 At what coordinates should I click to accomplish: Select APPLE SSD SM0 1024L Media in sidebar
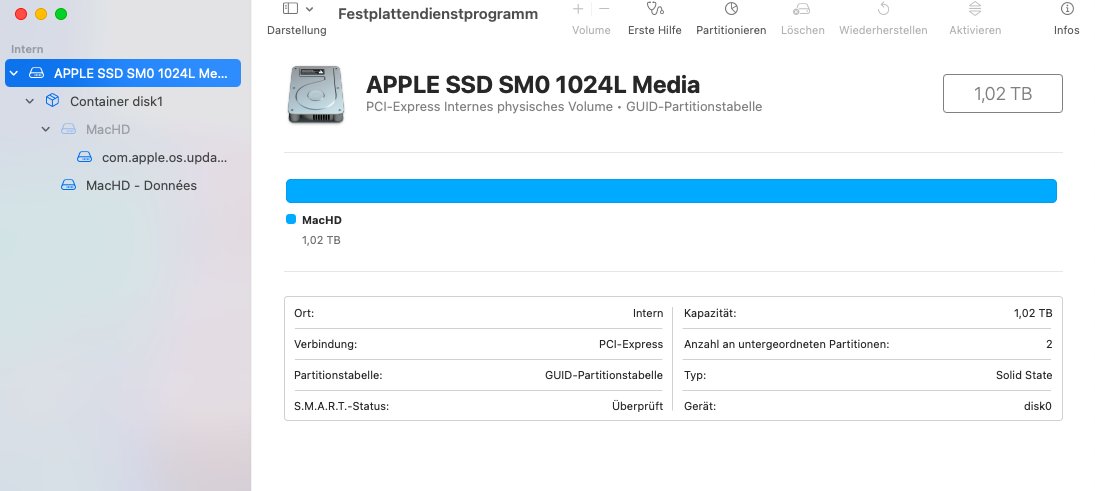point(123,73)
